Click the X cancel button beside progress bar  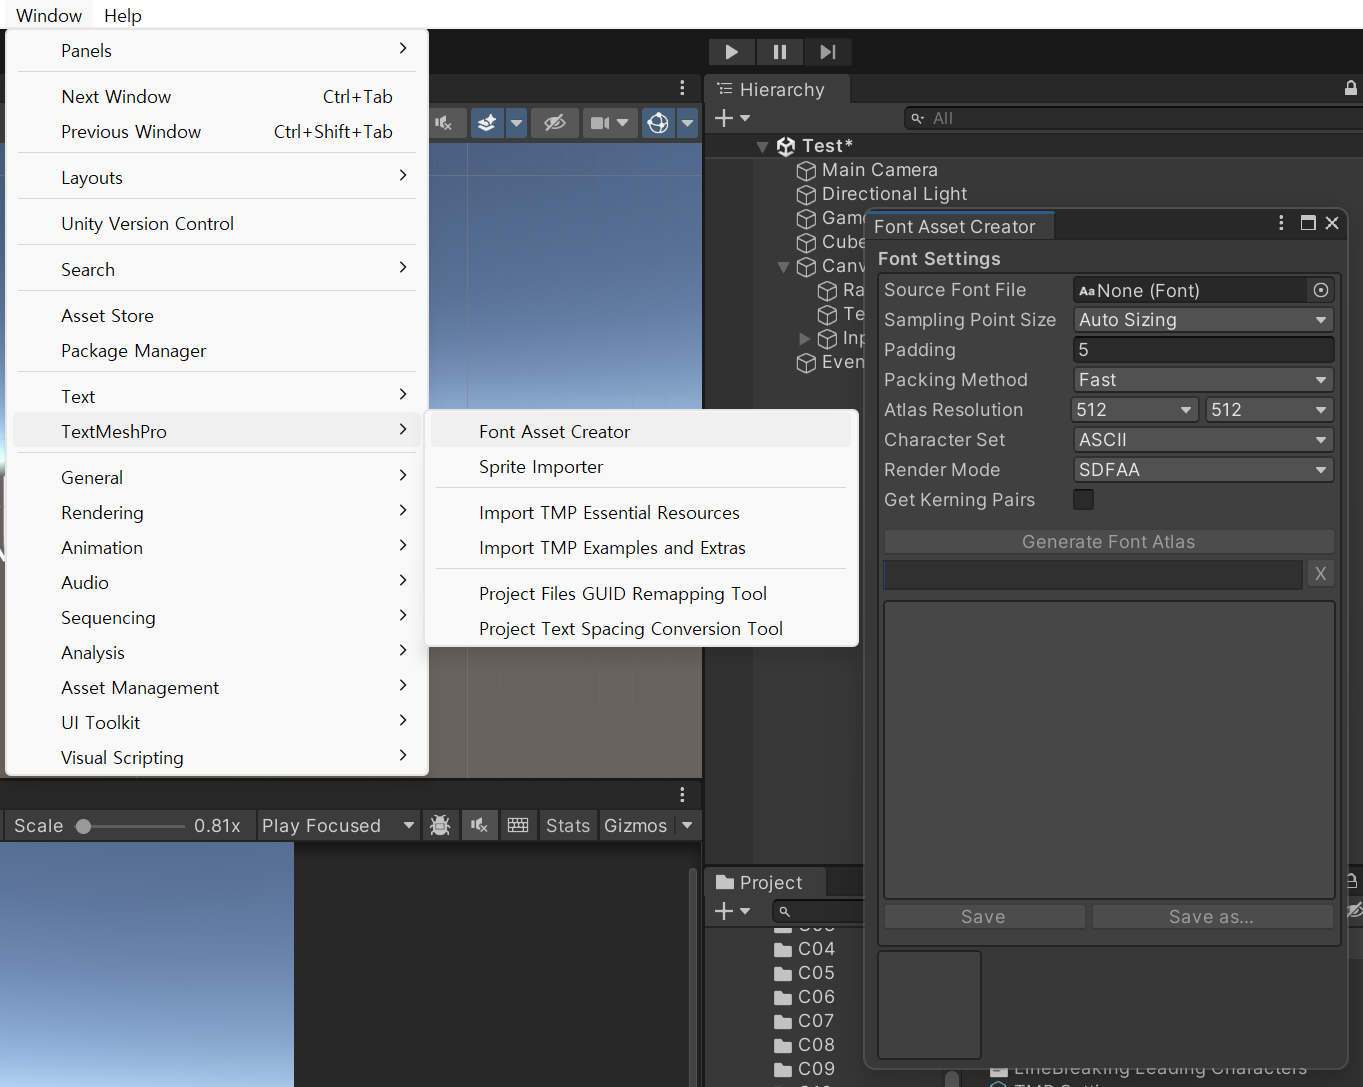[x=1320, y=574]
